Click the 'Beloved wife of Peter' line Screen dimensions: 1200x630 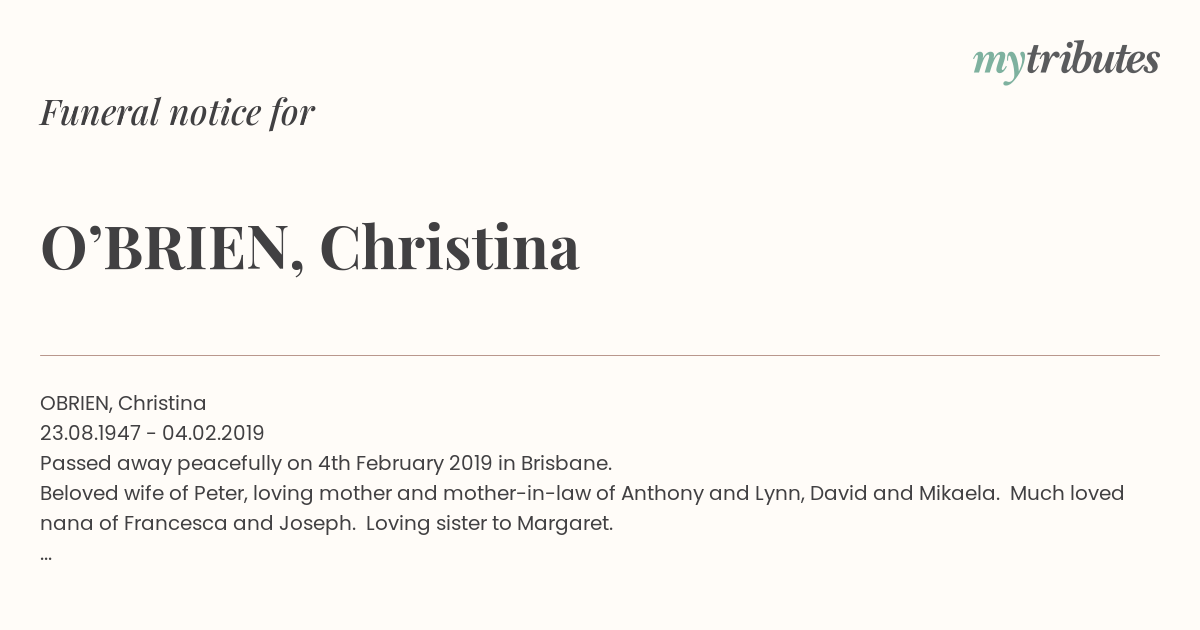click(x=582, y=493)
